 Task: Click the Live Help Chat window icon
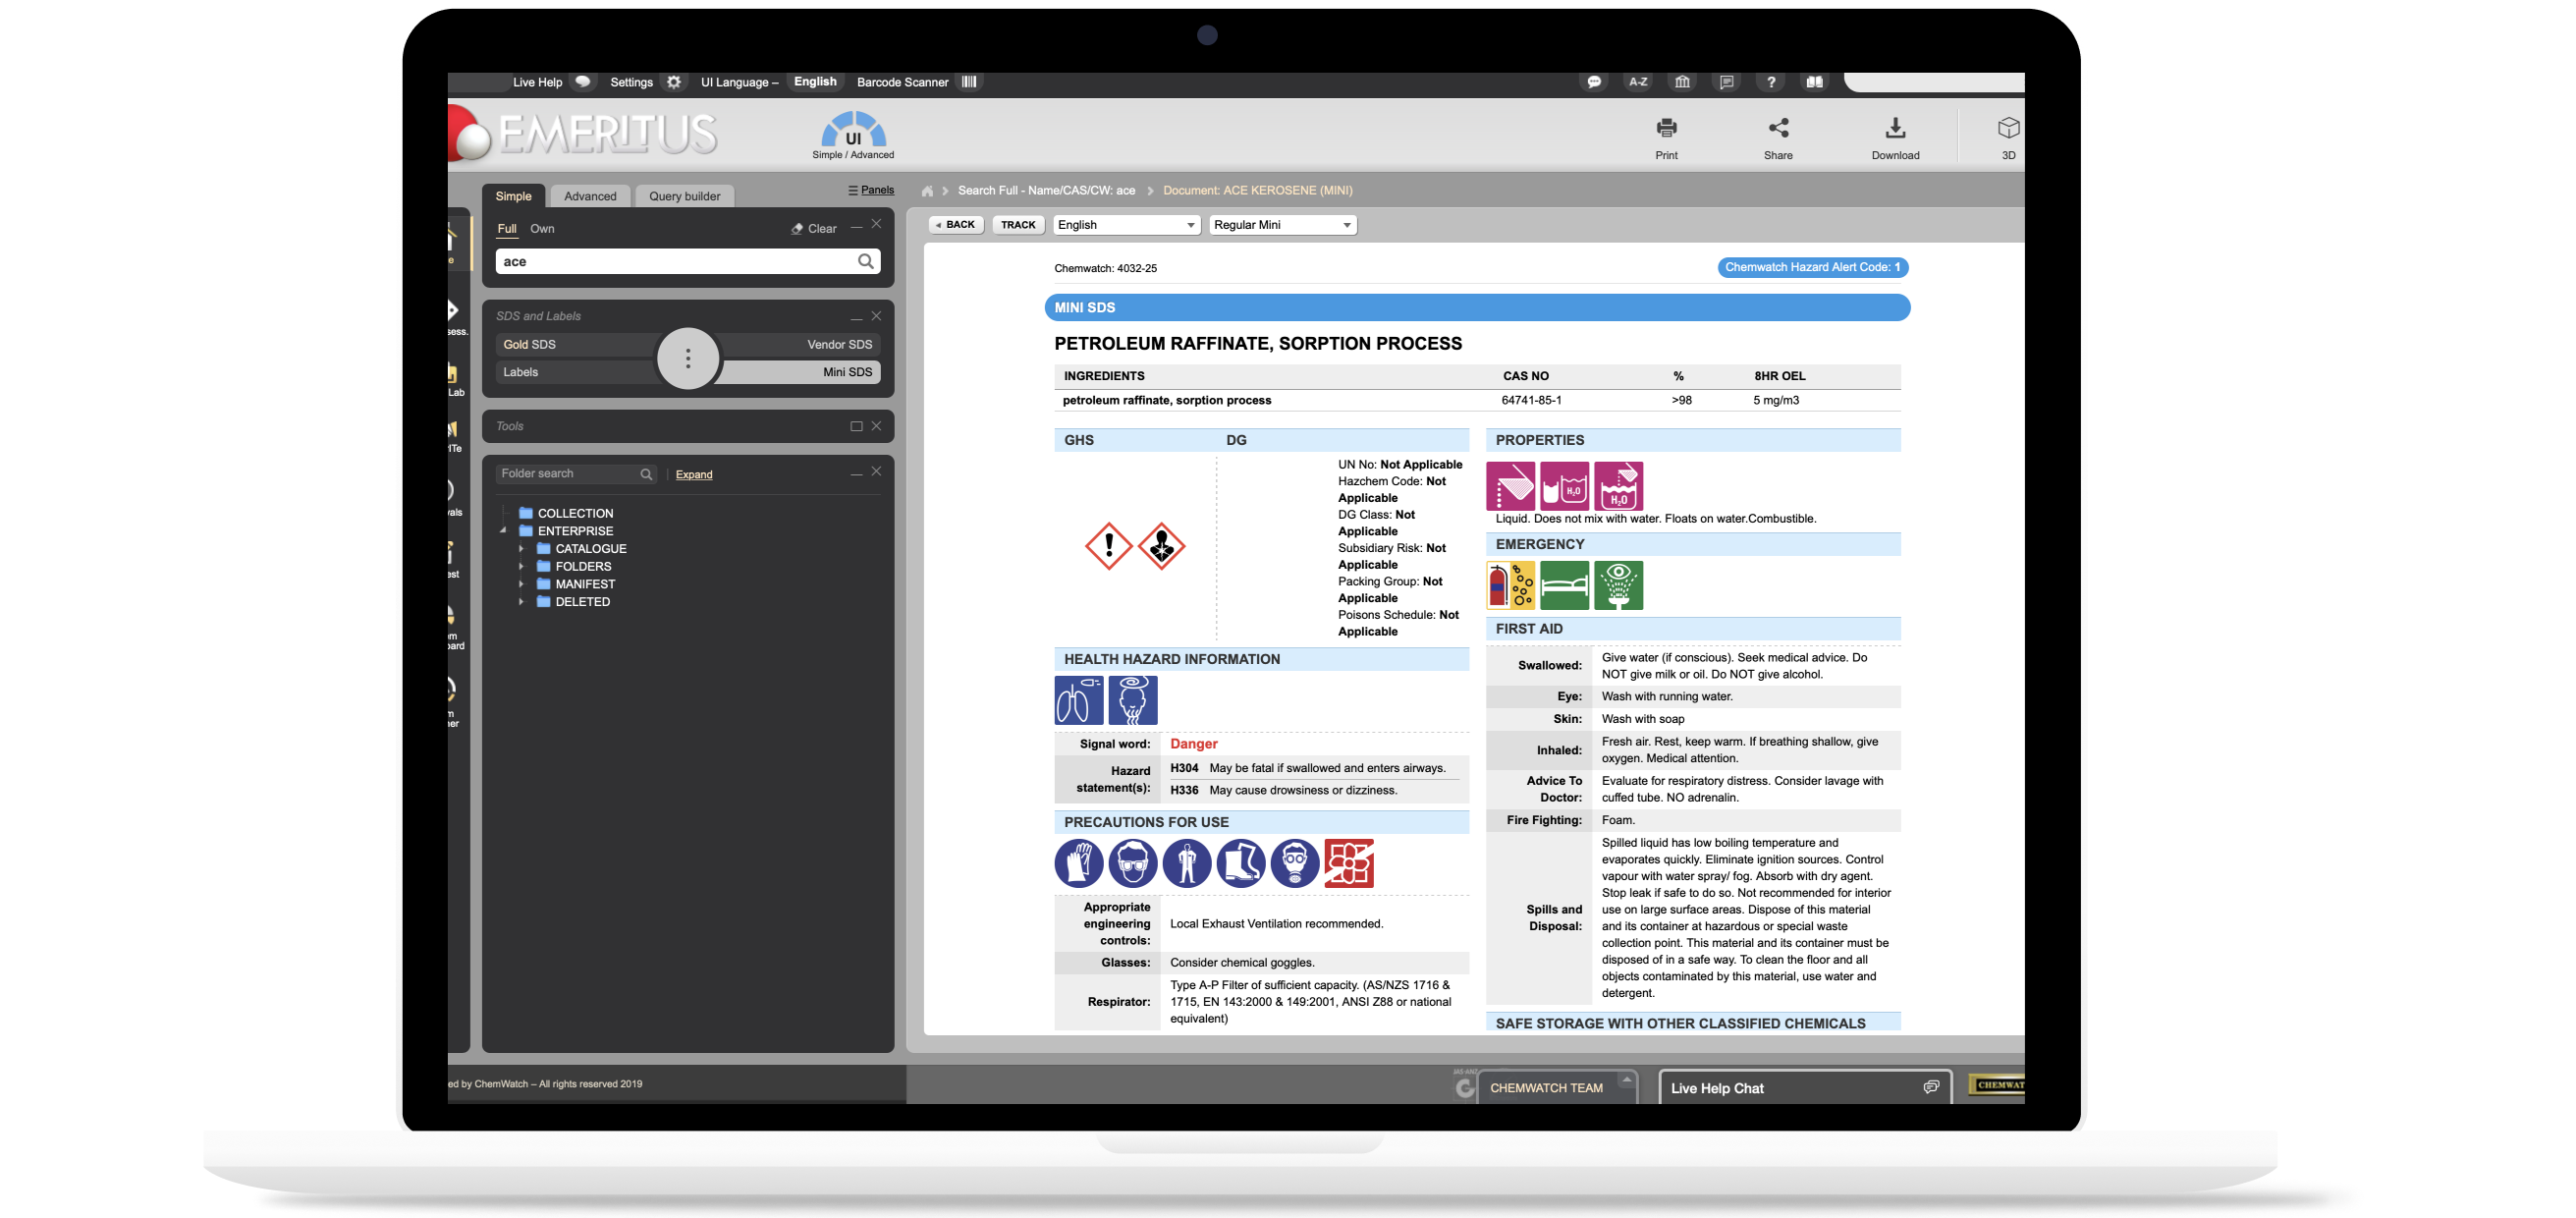[1930, 1087]
